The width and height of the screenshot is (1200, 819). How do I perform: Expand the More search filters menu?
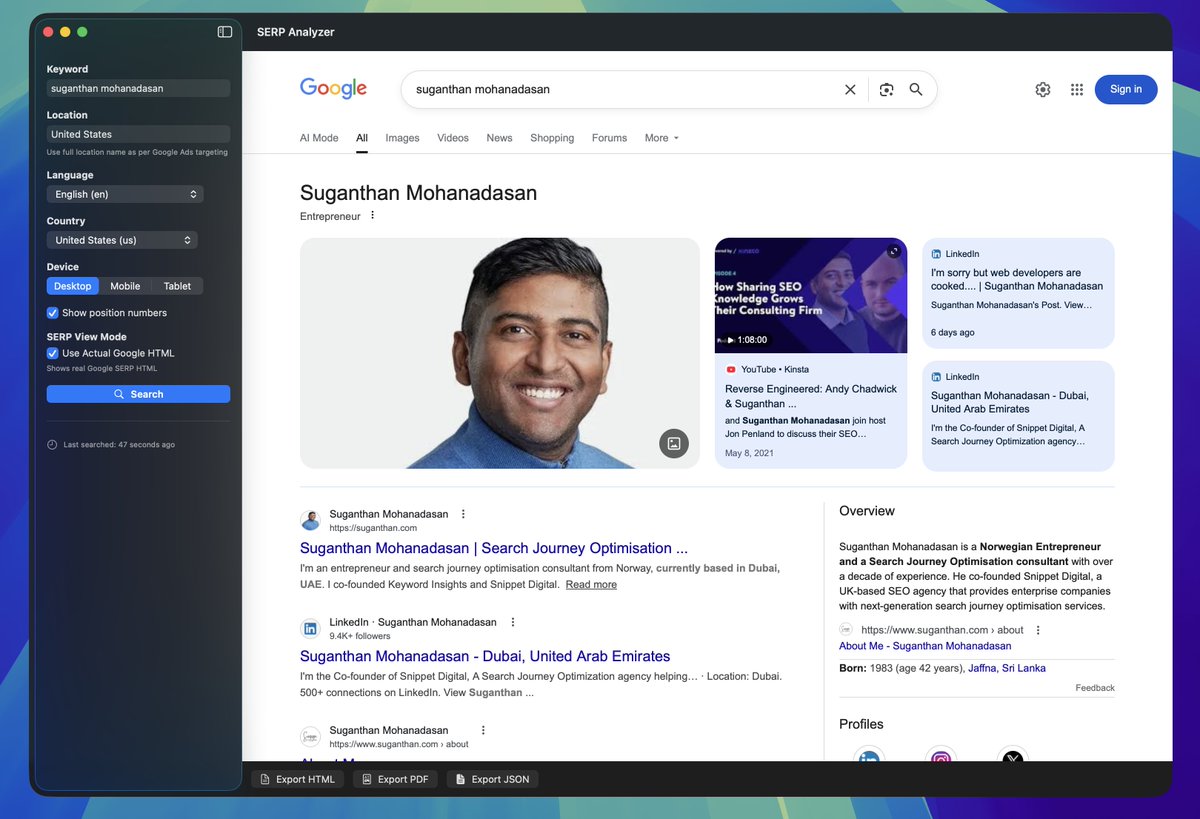[x=662, y=138]
